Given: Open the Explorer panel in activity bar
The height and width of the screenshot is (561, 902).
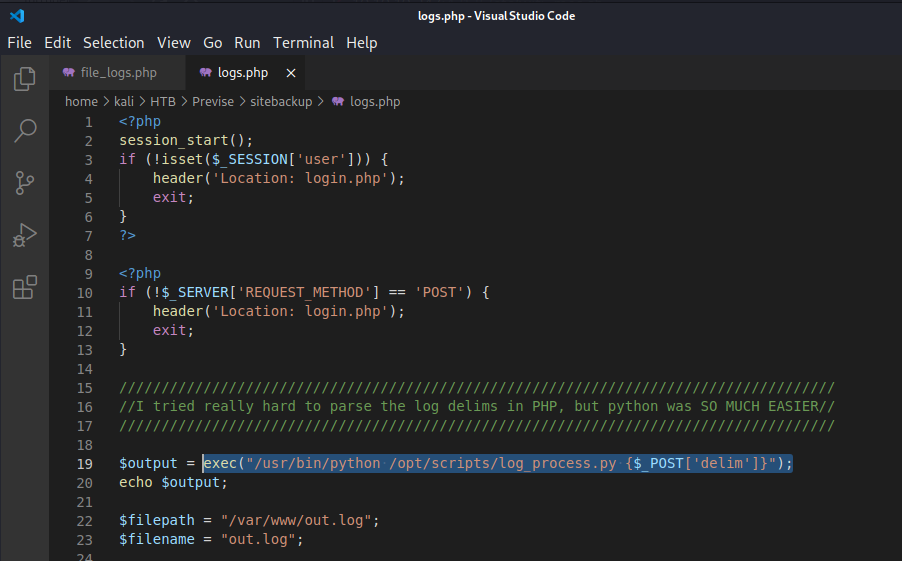Looking at the screenshot, I should [x=24, y=79].
